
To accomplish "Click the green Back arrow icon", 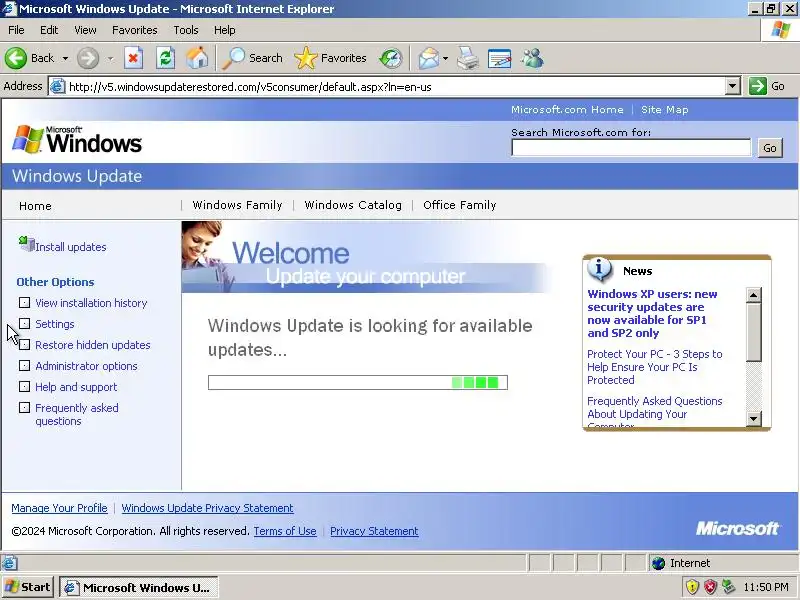I will pyautogui.click(x=16, y=58).
